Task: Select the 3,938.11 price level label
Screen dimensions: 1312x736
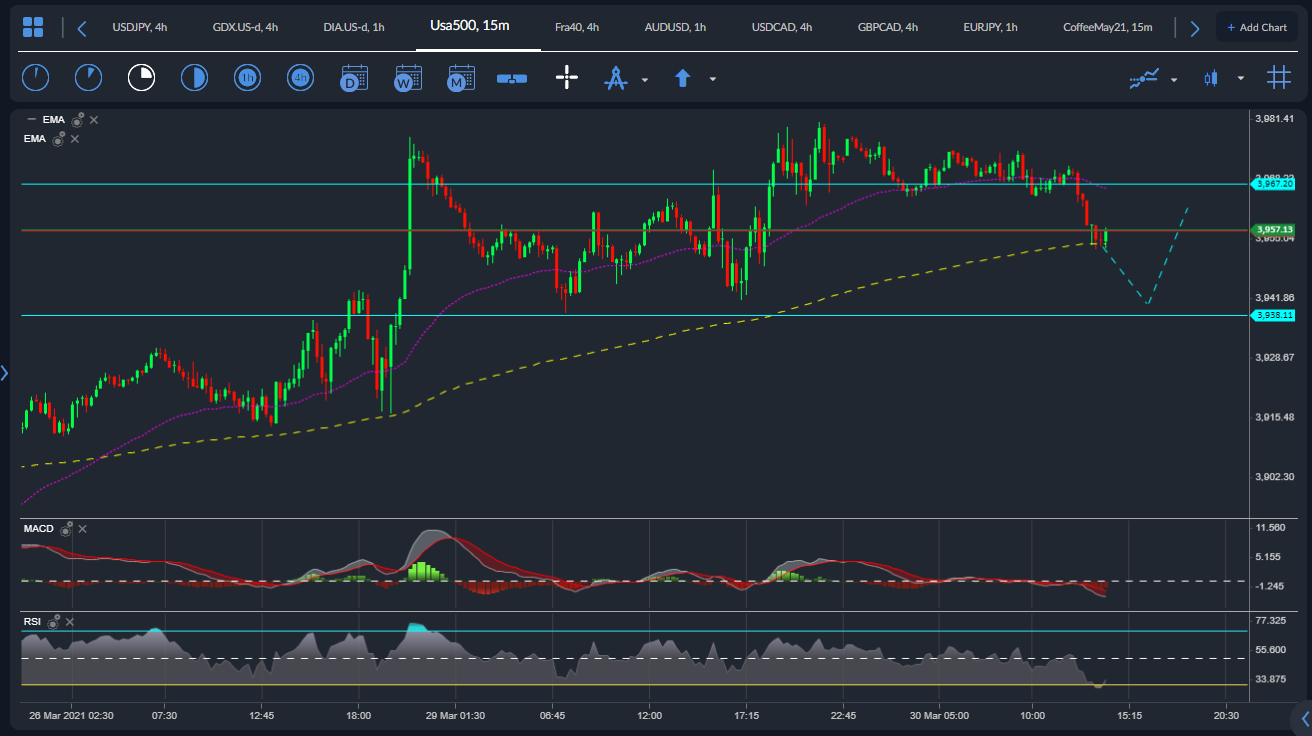Action: tap(1274, 315)
